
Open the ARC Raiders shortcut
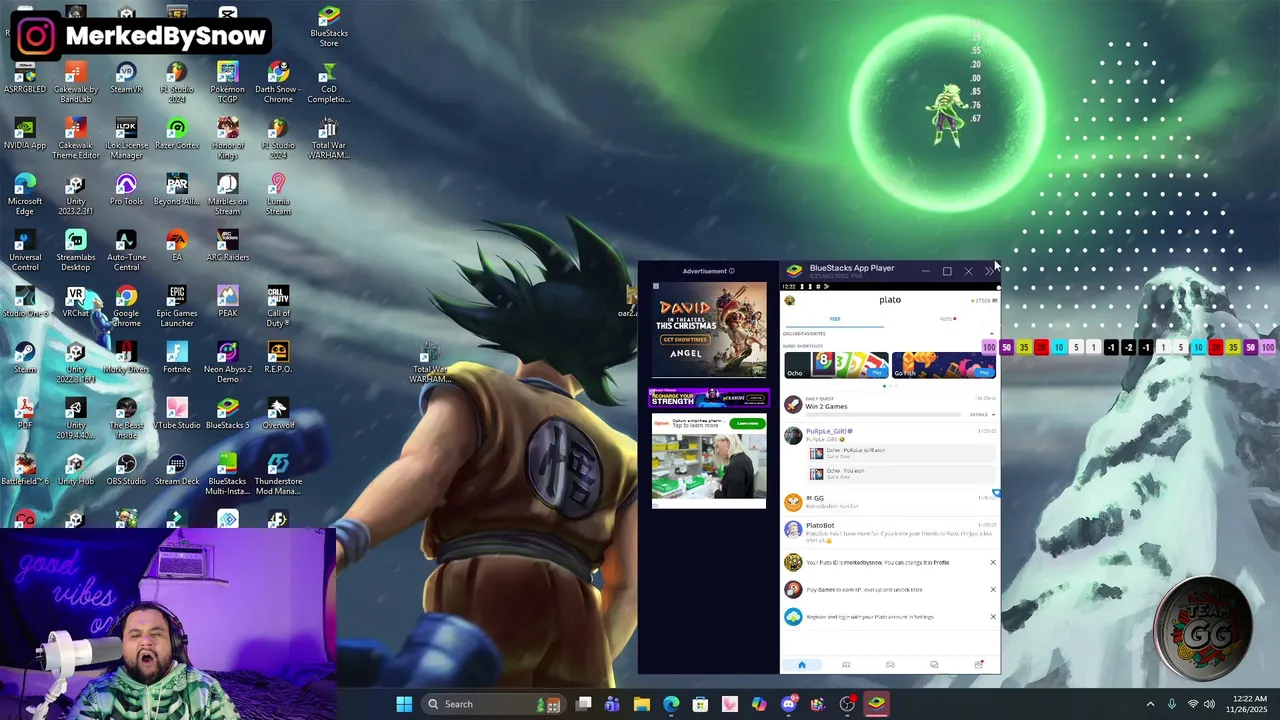(x=227, y=247)
